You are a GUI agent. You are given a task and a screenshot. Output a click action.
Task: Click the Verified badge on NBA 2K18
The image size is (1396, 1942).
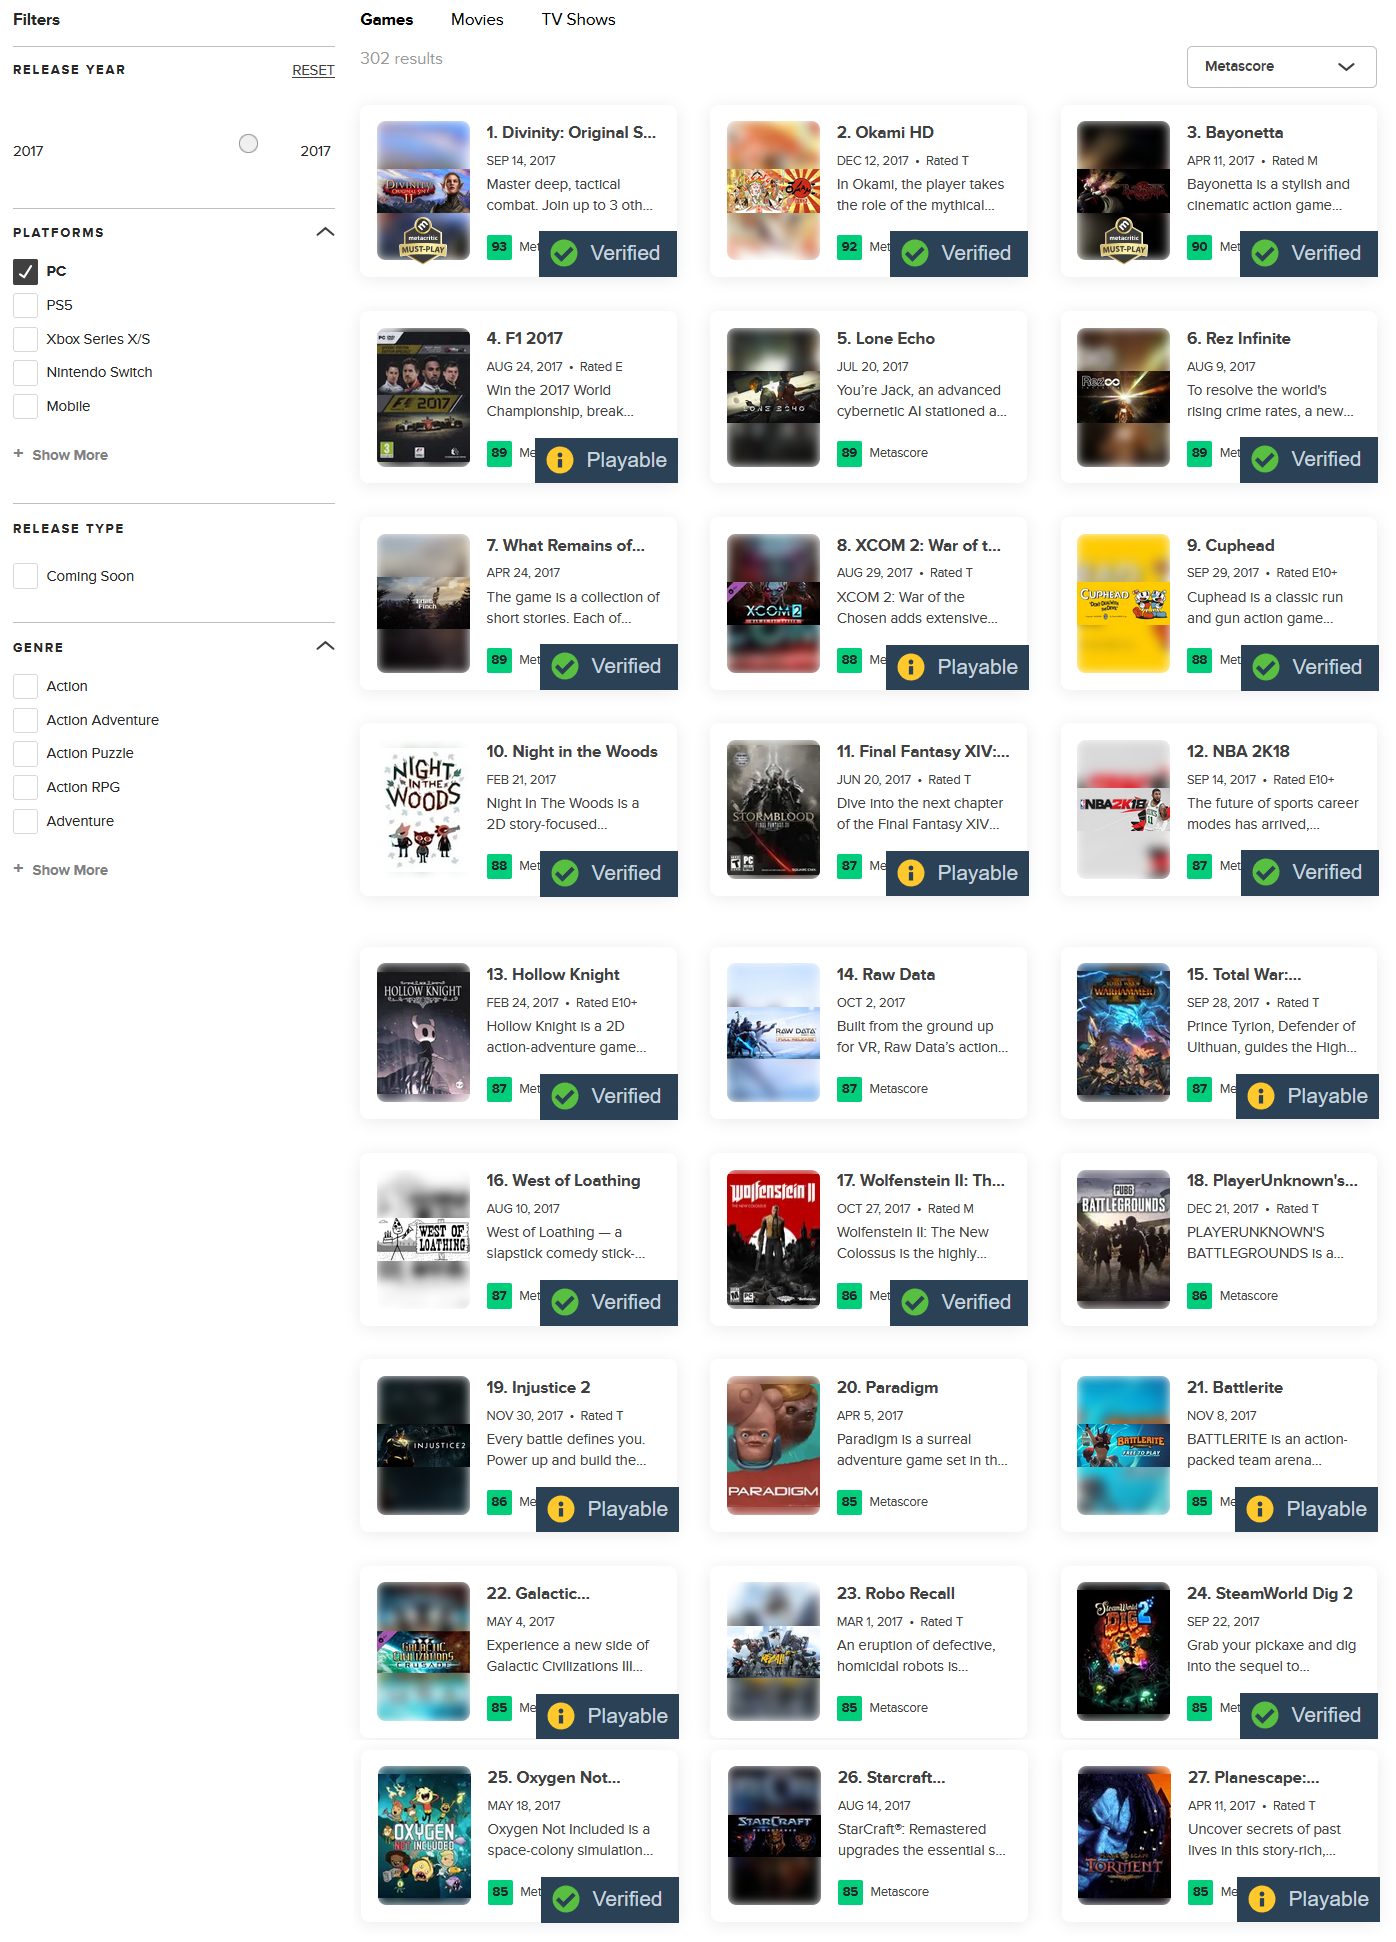point(1310,873)
